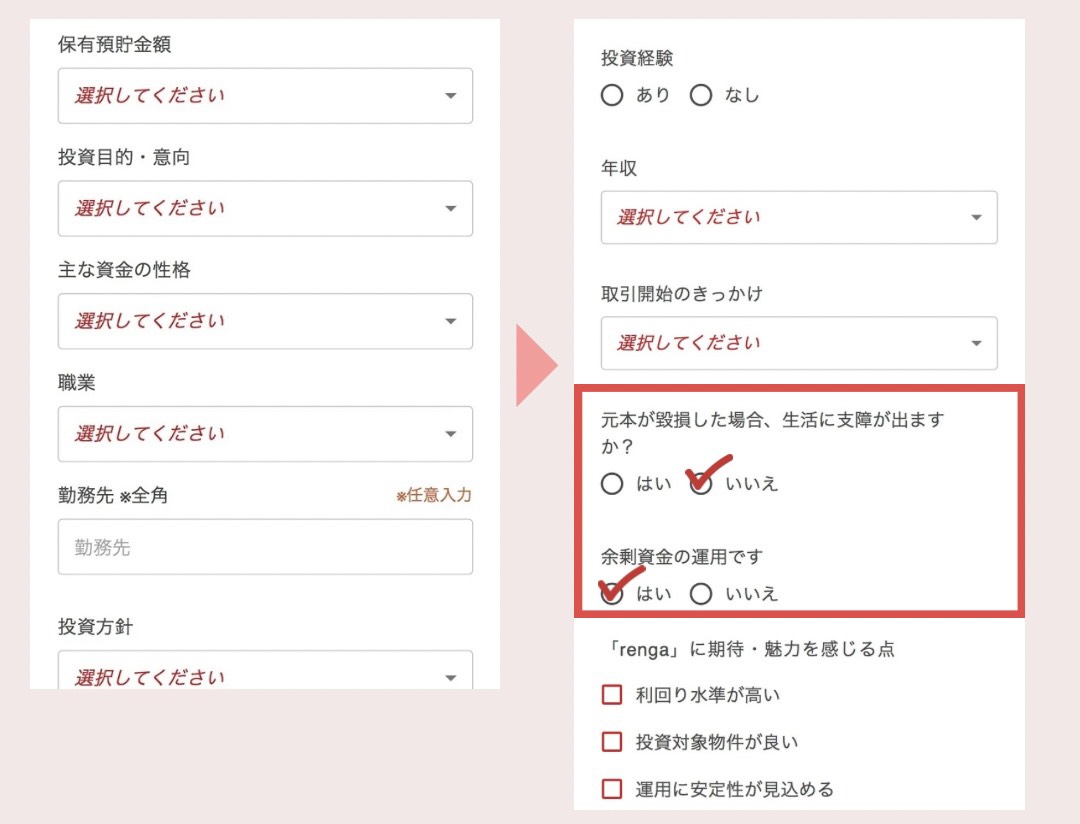The width and height of the screenshot is (1080, 824).
Task: Enable the 運用に安定性が見込める checkbox
Action: pyautogui.click(x=612, y=789)
